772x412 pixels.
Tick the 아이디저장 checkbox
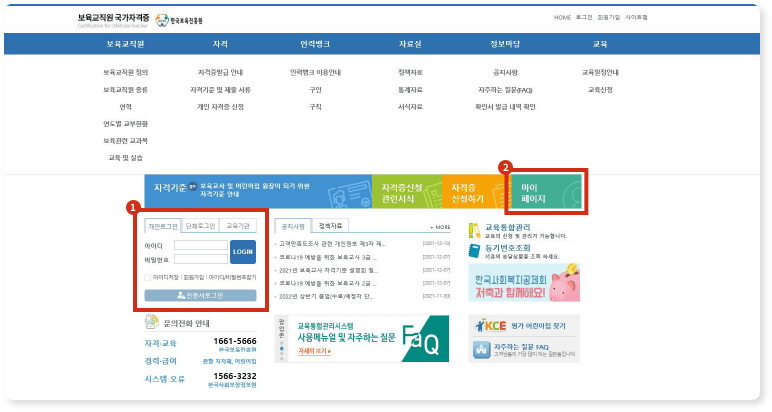pyautogui.click(x=148, y=278)
